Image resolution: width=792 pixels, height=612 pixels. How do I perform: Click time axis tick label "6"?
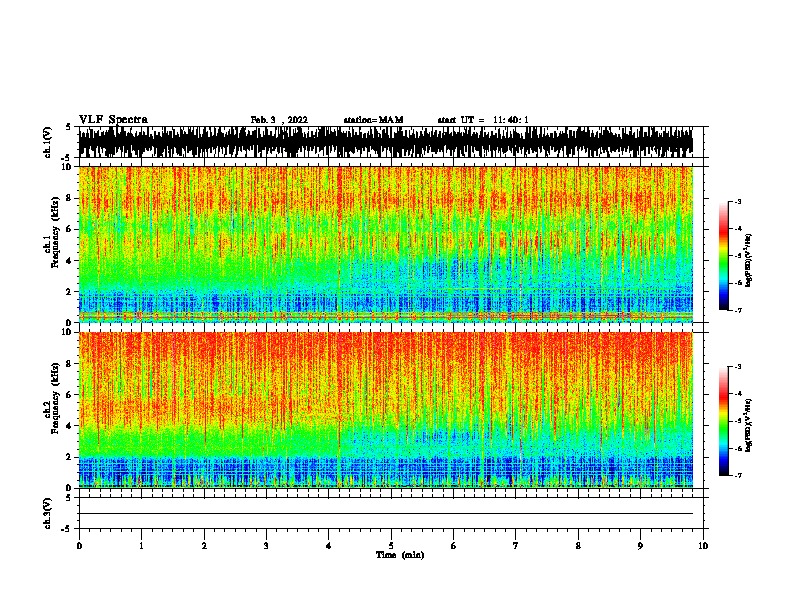[x=454, y=546]
